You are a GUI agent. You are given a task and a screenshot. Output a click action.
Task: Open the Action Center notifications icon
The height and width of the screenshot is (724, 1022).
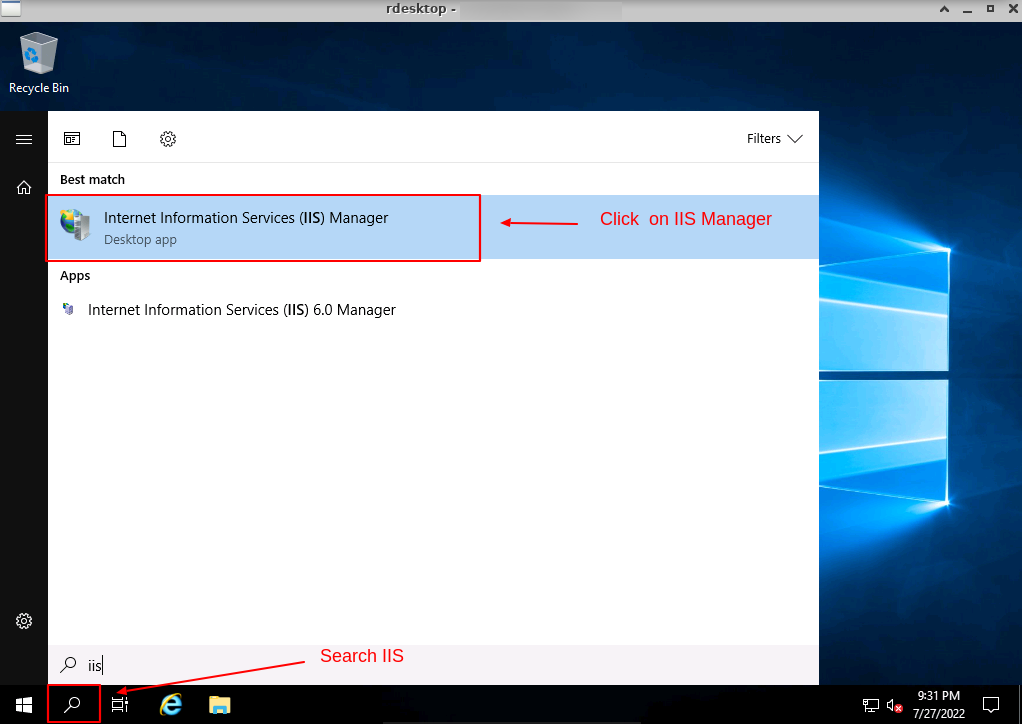click(991, 704)
